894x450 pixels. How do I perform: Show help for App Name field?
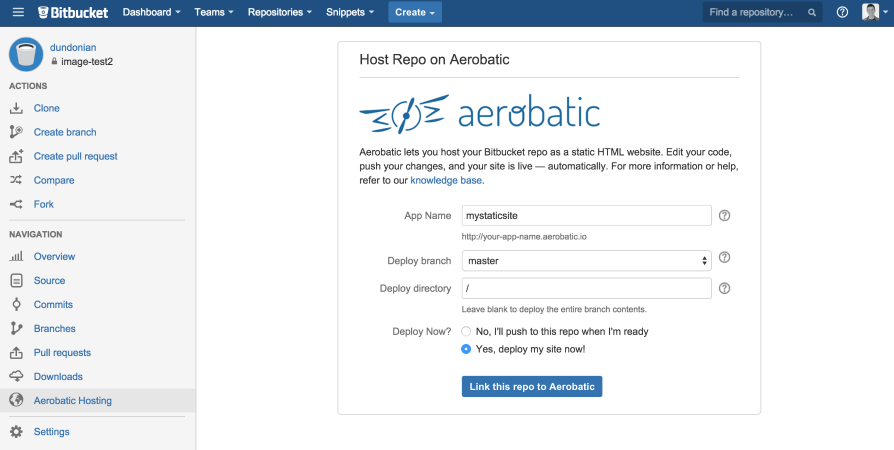[x=724, y=216]
